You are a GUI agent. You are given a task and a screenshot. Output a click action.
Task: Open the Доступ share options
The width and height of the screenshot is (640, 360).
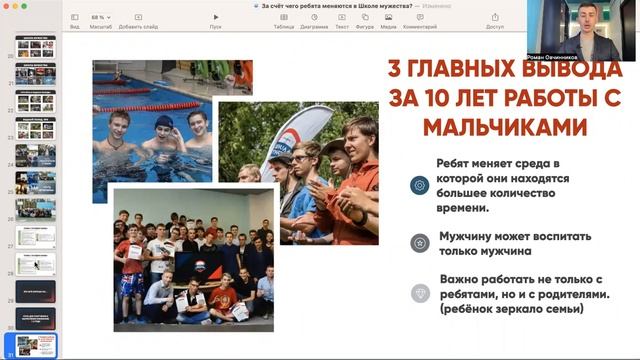[x=495, y=21]
